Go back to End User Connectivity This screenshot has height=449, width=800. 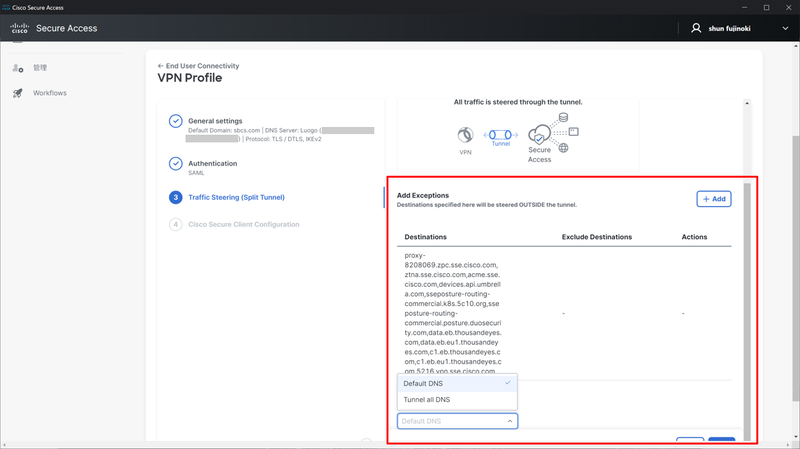[202, 66]
